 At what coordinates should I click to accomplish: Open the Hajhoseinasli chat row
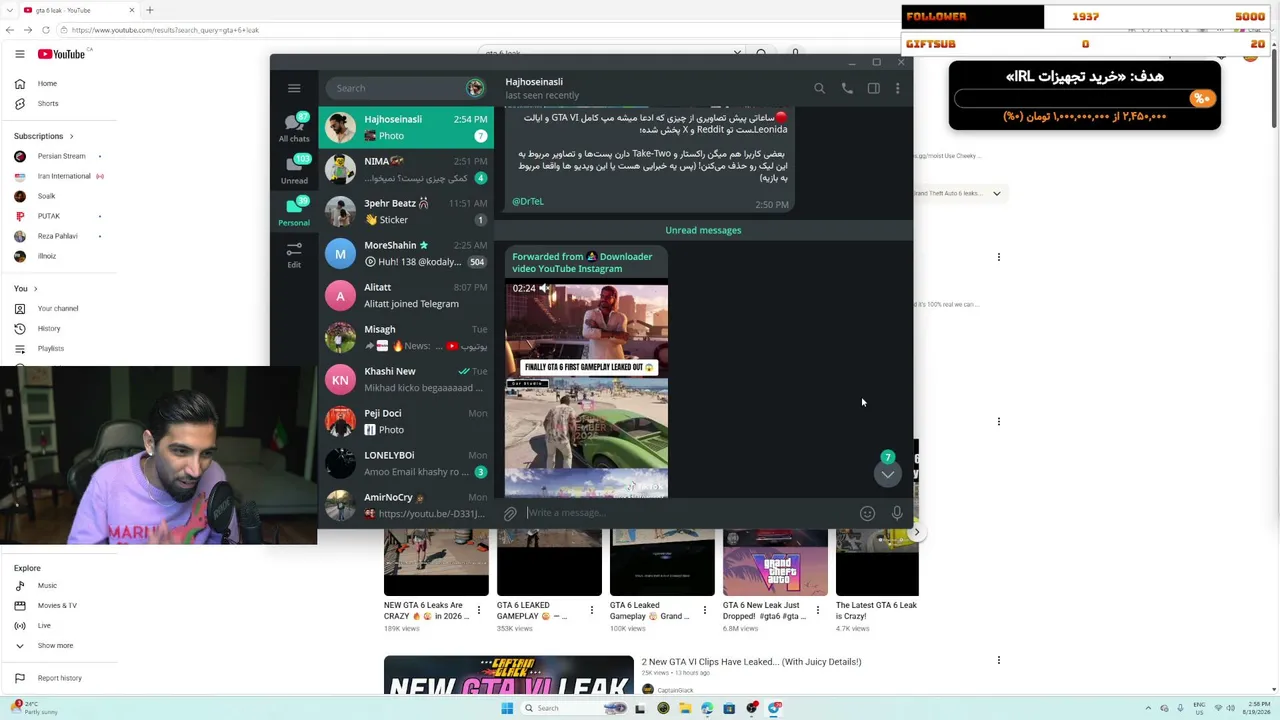(406, 127)
